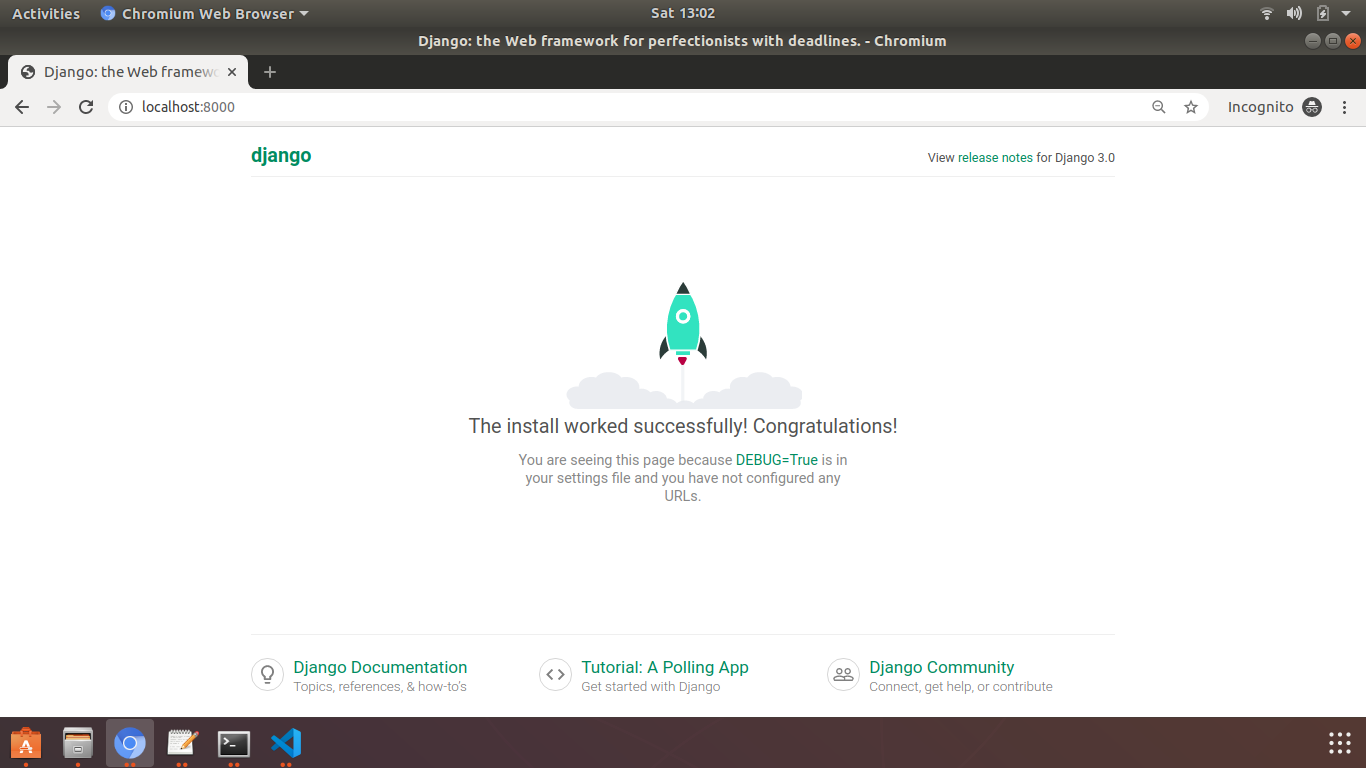
Task: Show Applications grid in the dock
Action: [1340, 743]
